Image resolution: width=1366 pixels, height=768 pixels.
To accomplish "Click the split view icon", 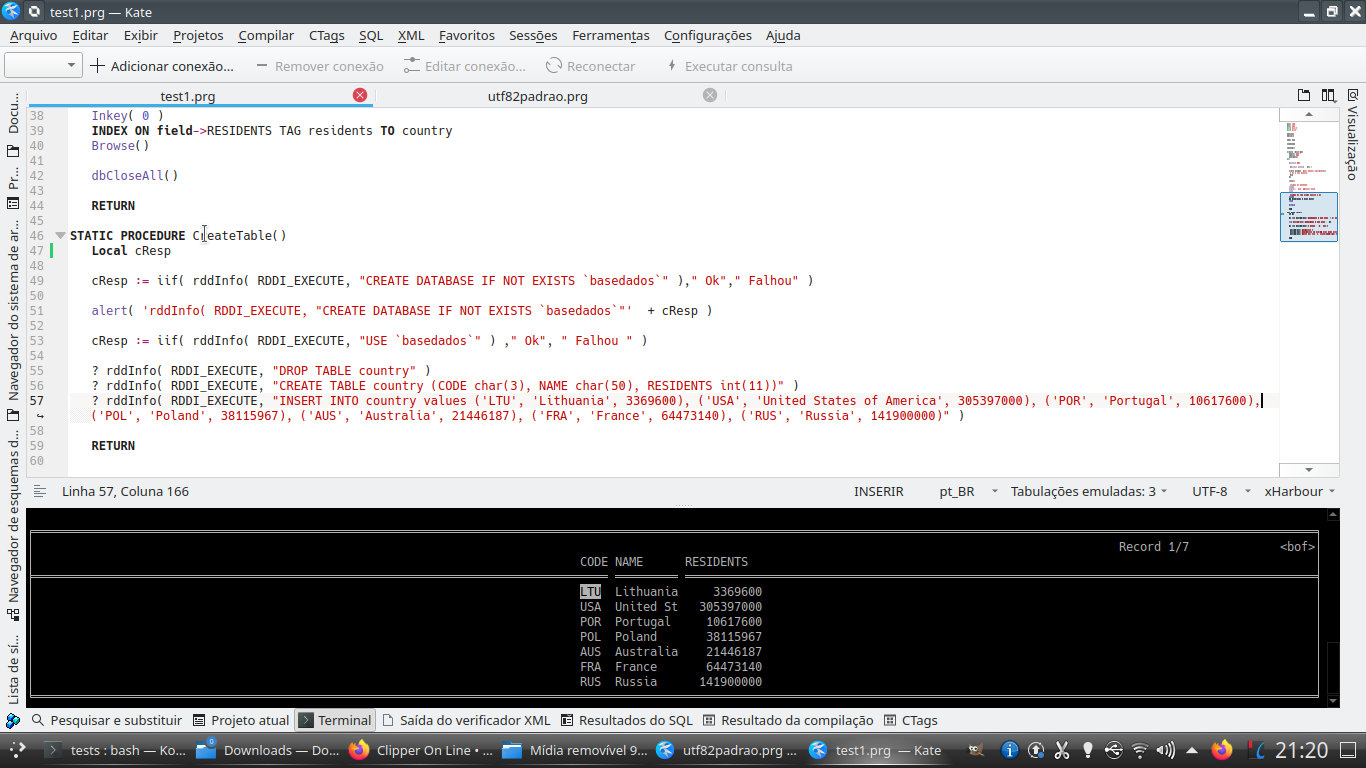I will pos(1328,96).
